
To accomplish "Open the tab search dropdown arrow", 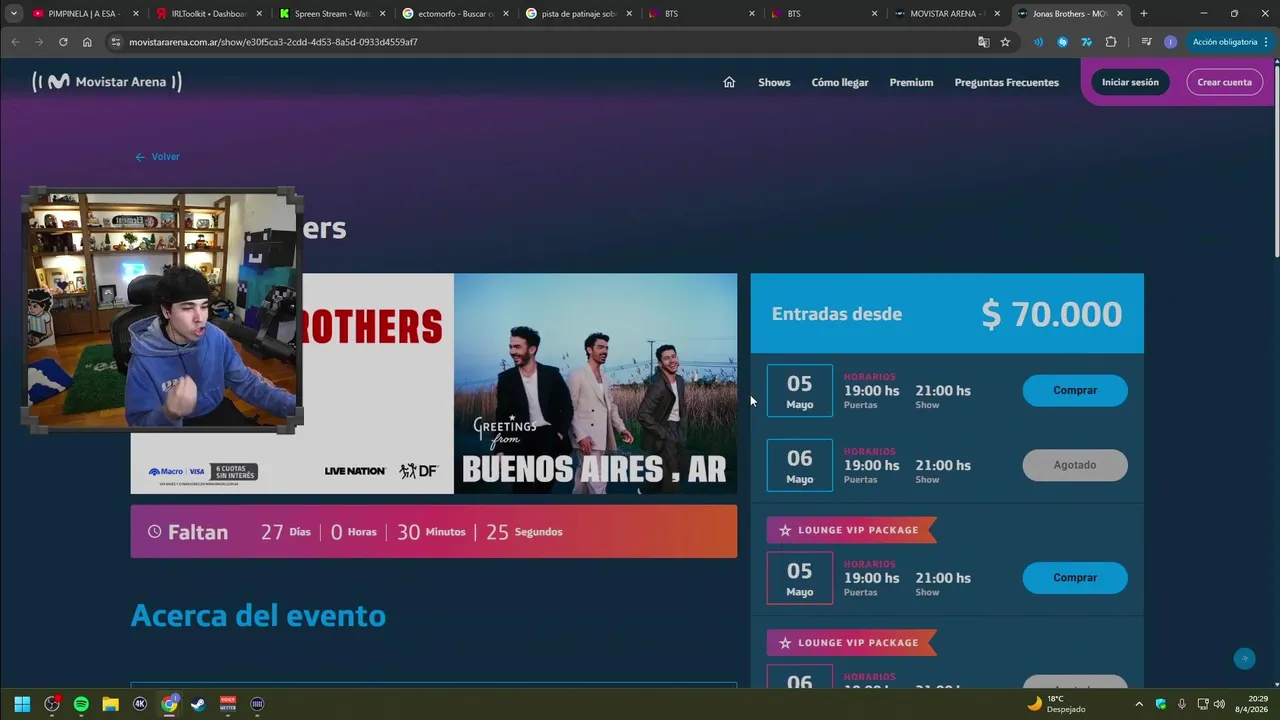I will tap(14, 14).
